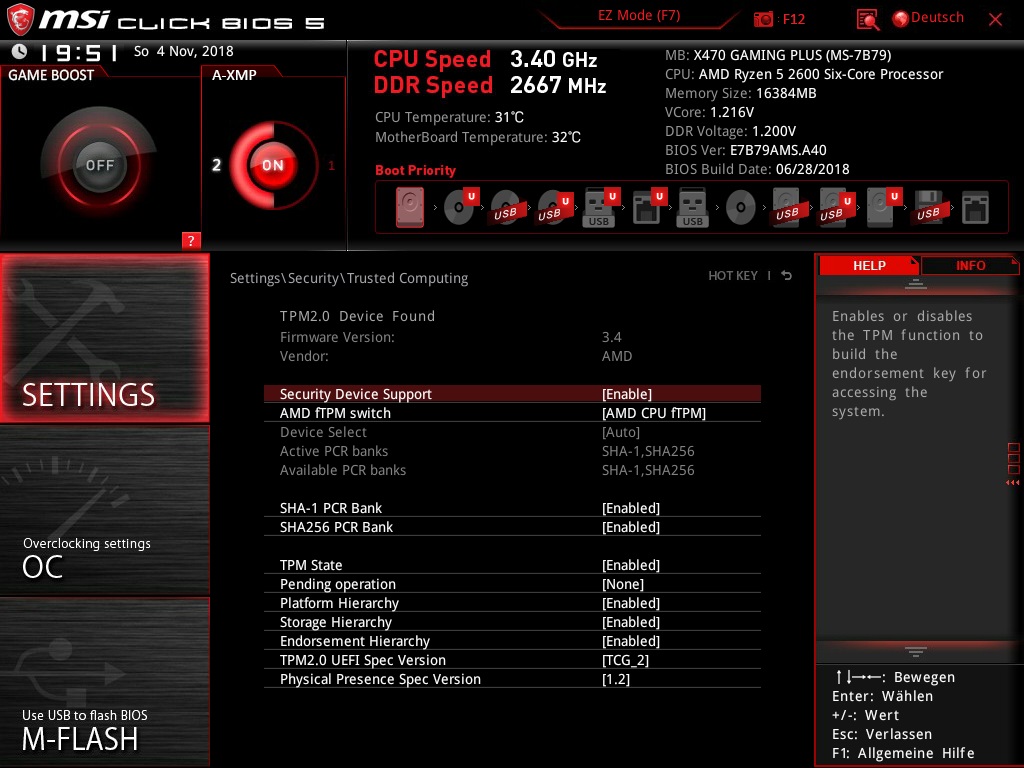The width and height of the screenshot is (1024, 768).
Task: Select the floppy USB boot device icon
Action: click(928, 208)
